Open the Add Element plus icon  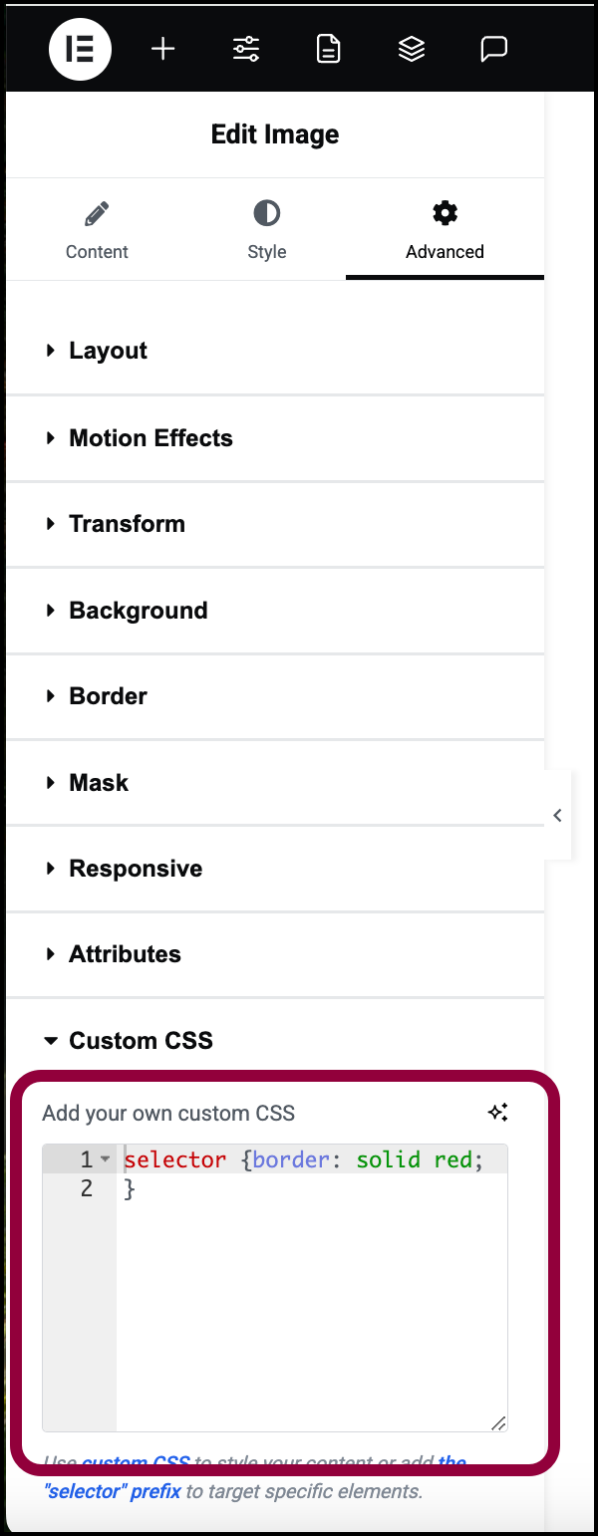coord(162,48)
